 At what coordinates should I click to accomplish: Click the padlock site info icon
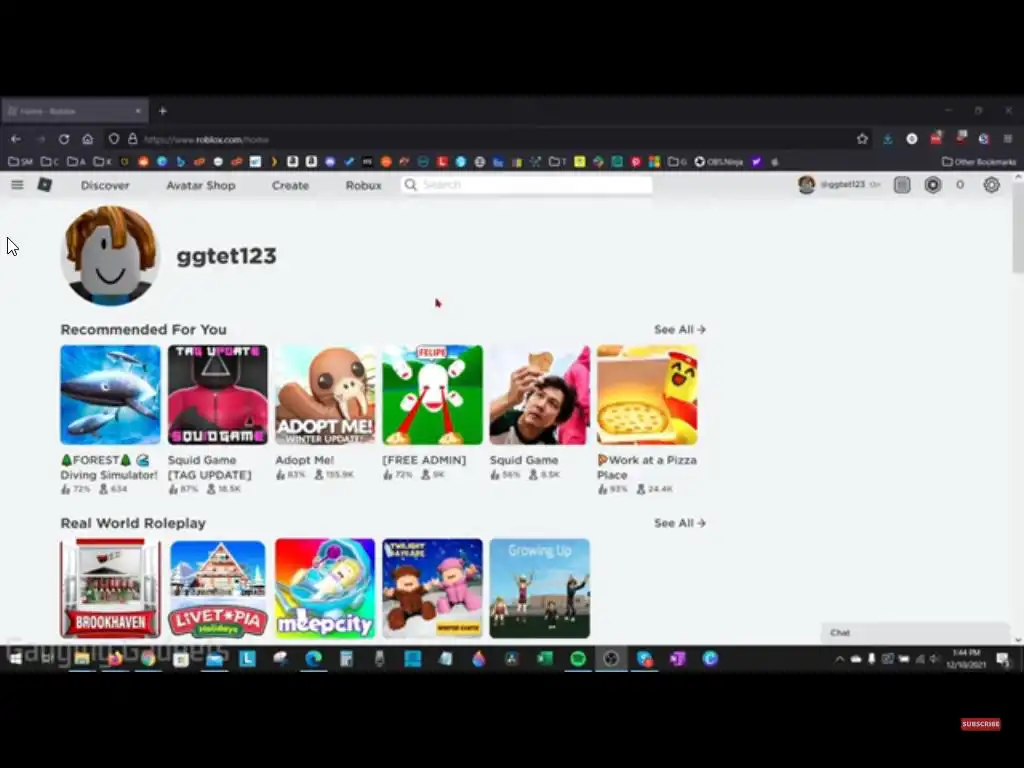(x=133, y=139)
